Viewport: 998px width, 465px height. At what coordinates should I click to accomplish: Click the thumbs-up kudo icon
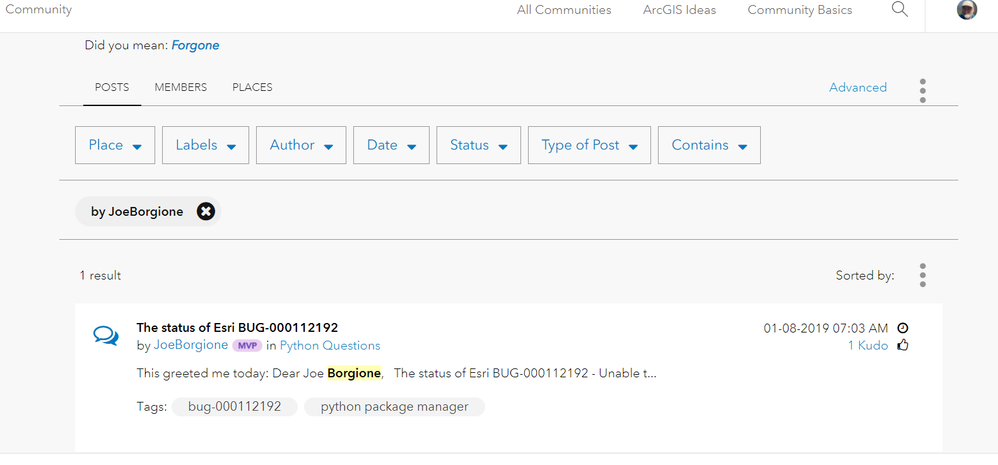(x=903, y=345)
